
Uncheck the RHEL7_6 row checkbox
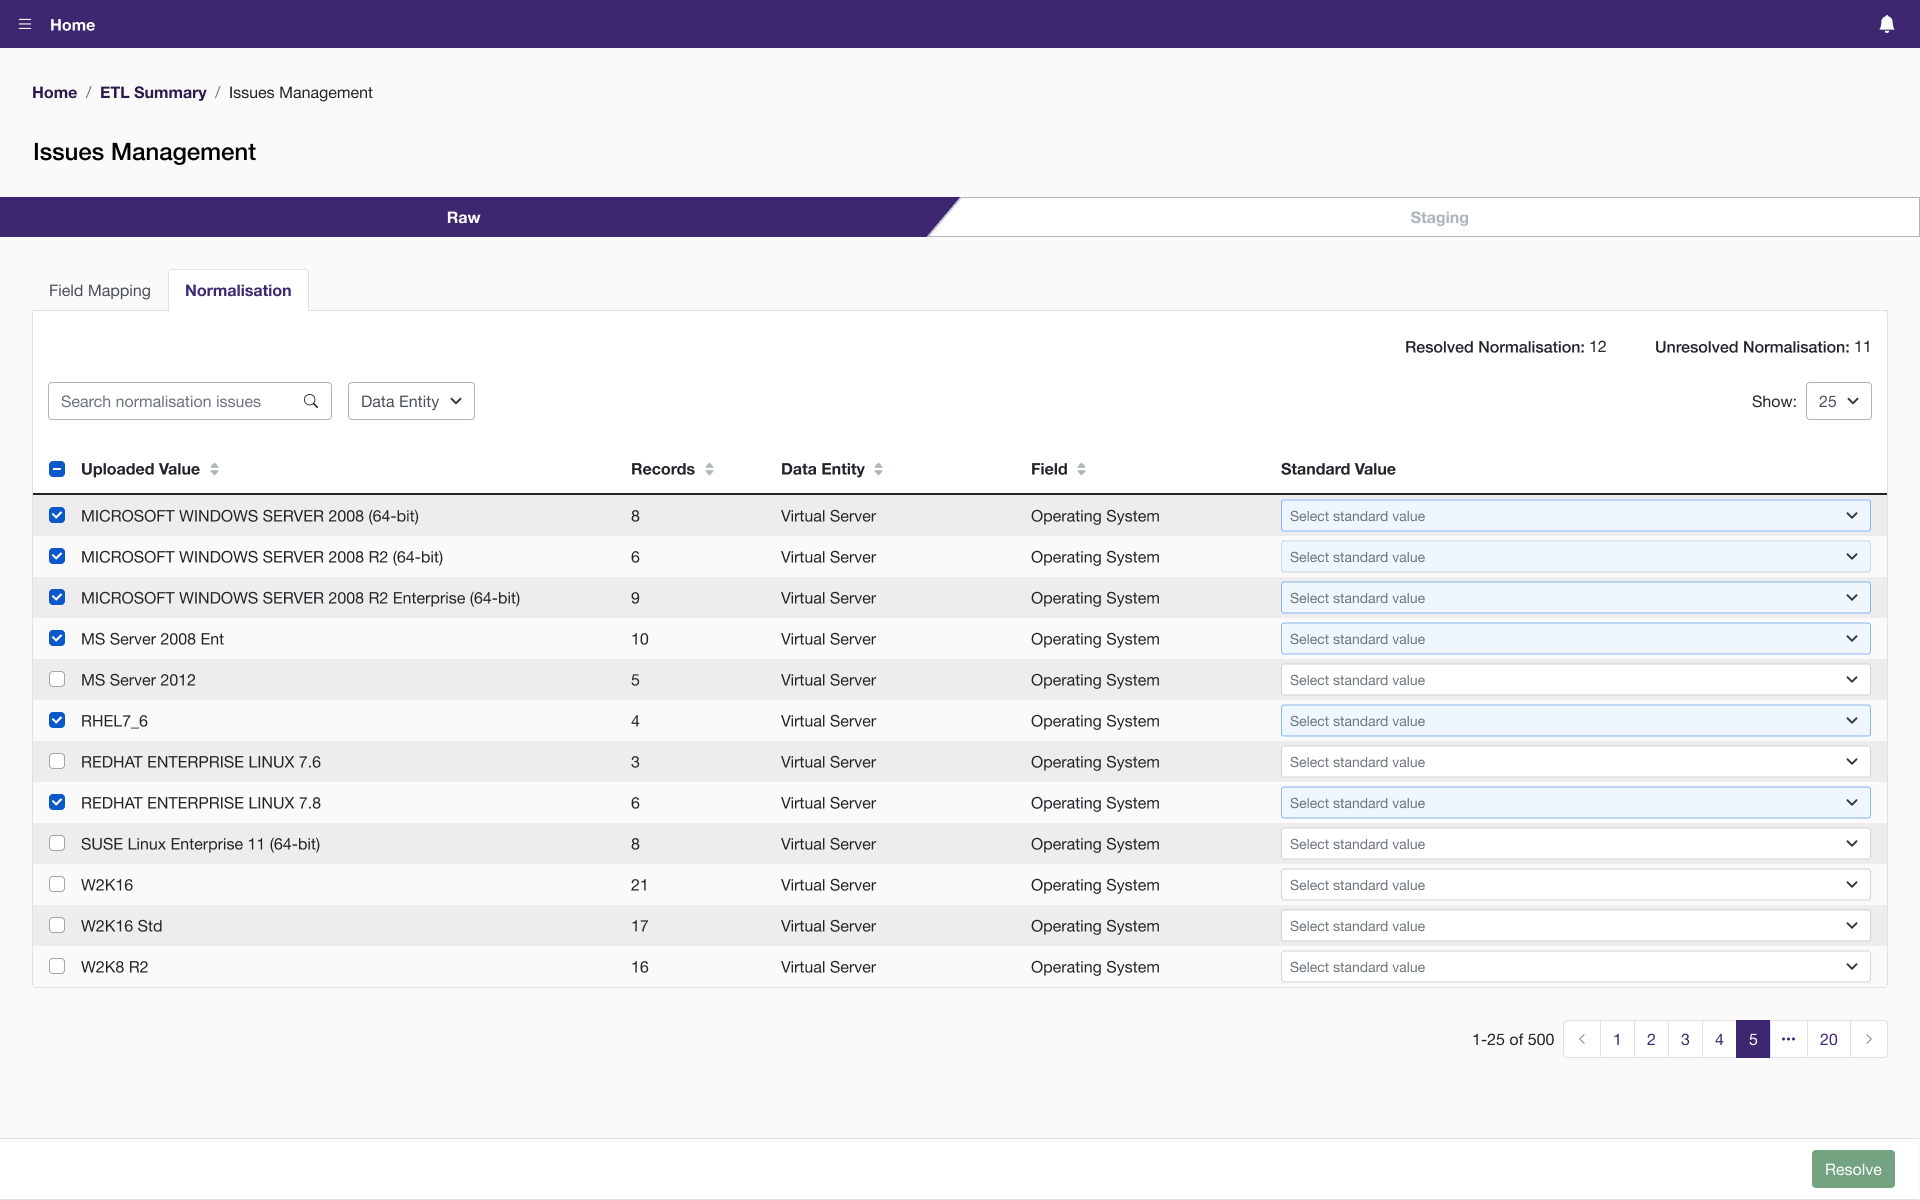point(57,720)
